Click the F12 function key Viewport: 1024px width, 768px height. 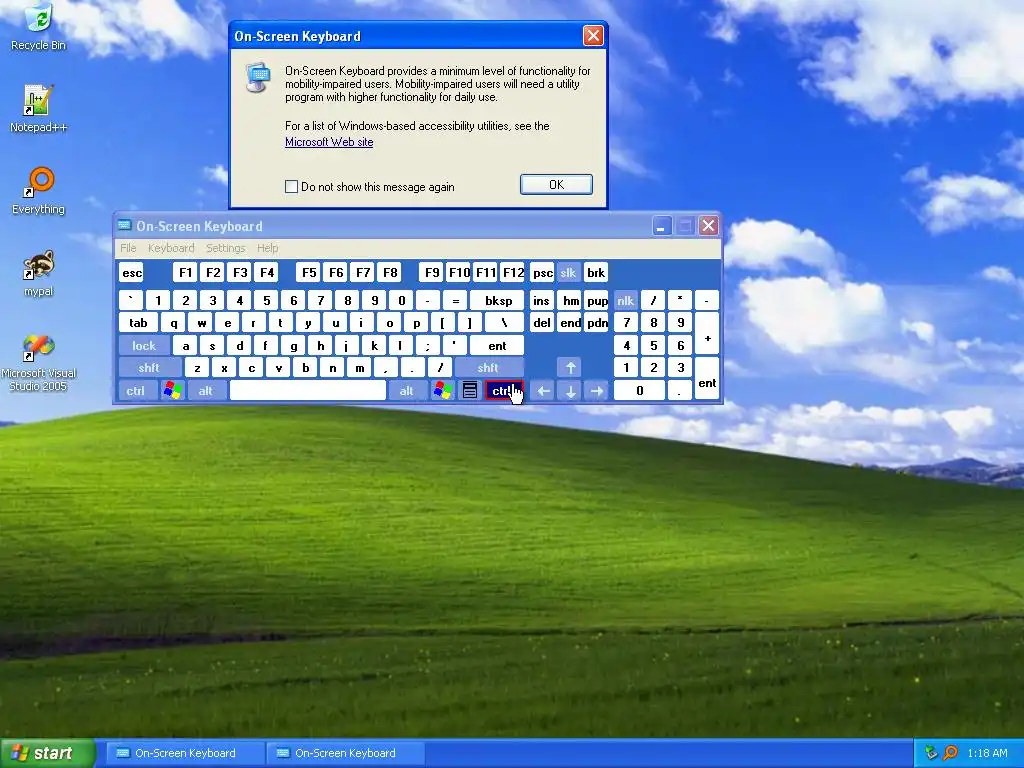513,272
